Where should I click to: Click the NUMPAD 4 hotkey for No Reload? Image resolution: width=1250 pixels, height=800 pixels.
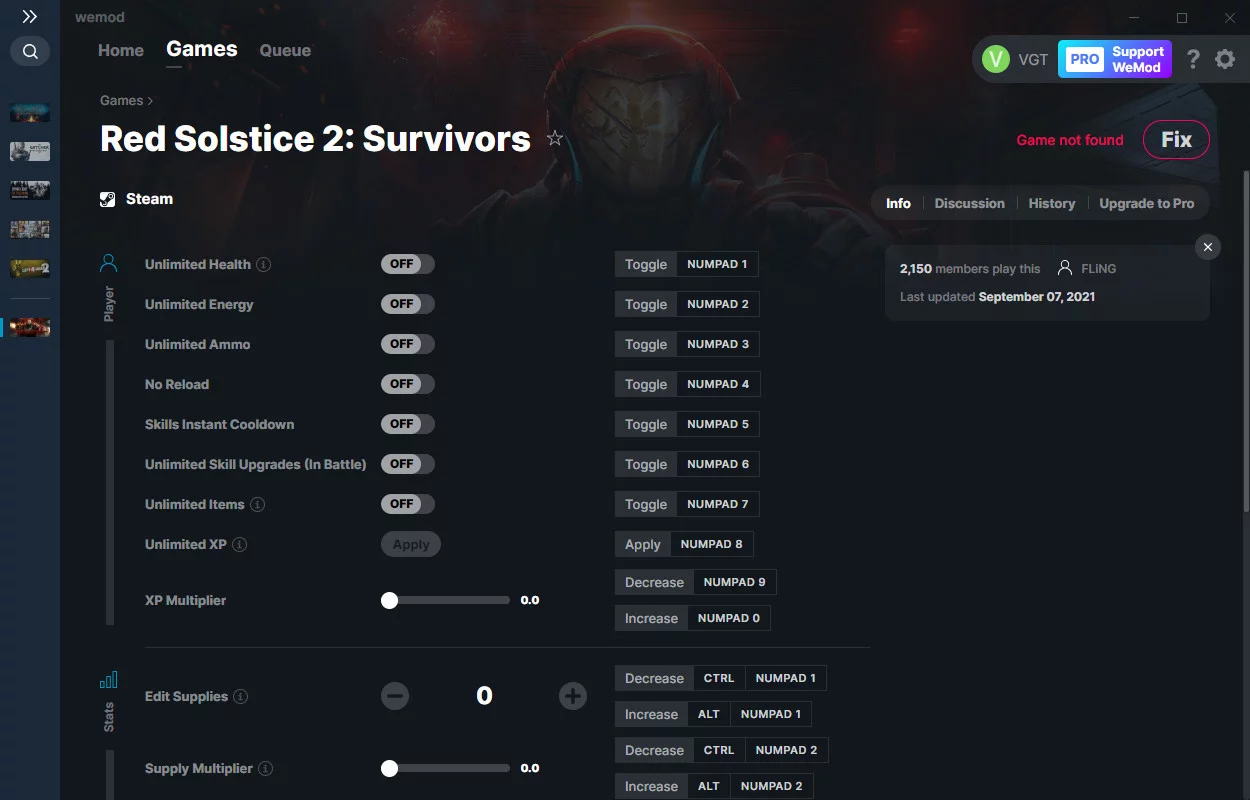[x=717, y=384]
